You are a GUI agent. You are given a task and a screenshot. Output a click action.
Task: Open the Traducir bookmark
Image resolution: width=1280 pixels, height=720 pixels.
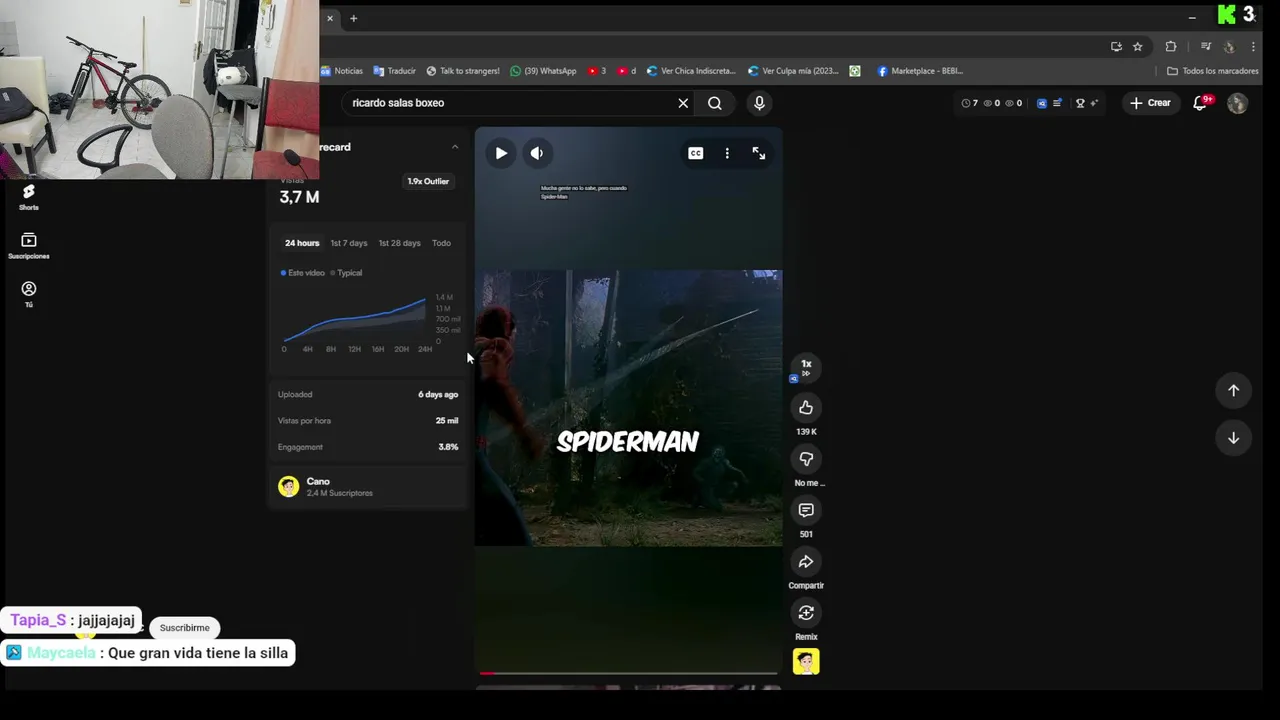click(394, 71)
